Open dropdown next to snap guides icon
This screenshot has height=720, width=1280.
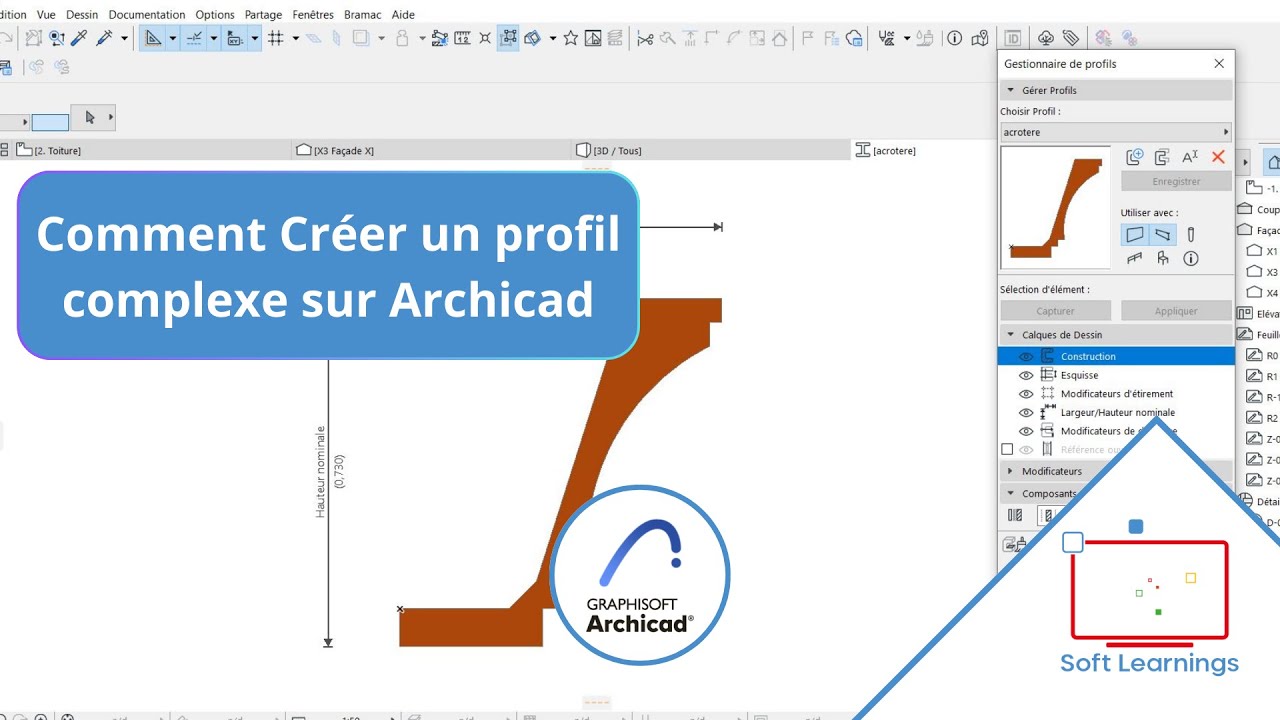(214, 38)
